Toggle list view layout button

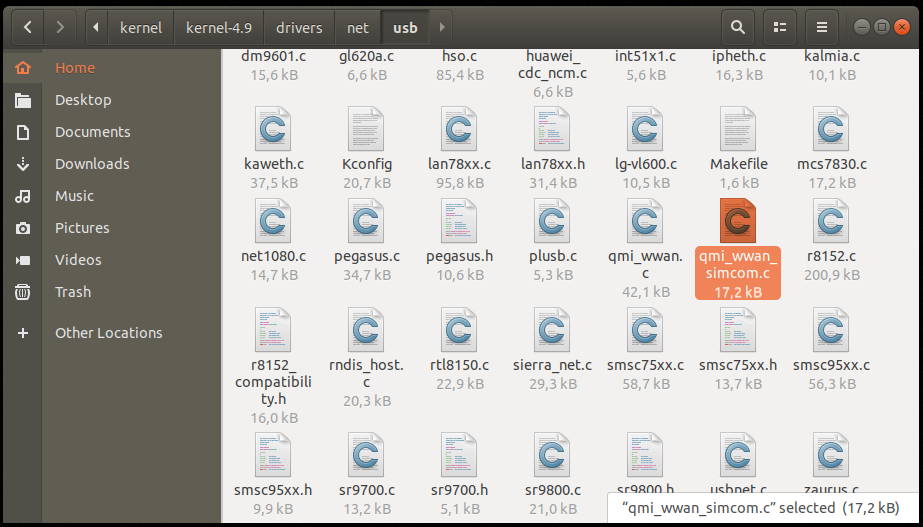click(x=780, y=27)
